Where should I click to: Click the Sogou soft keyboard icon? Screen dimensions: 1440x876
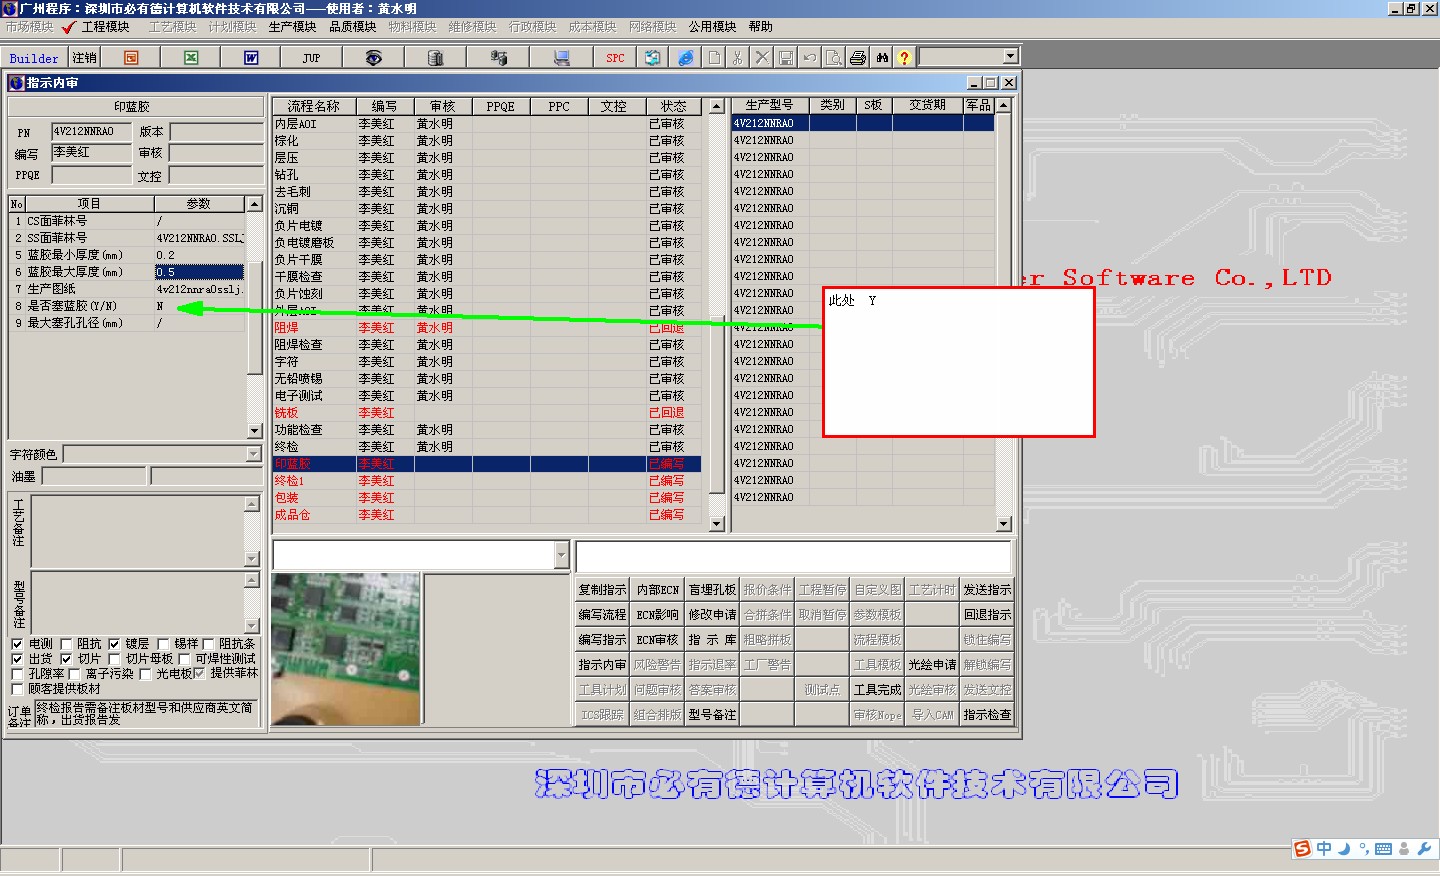pos(1384,849)
